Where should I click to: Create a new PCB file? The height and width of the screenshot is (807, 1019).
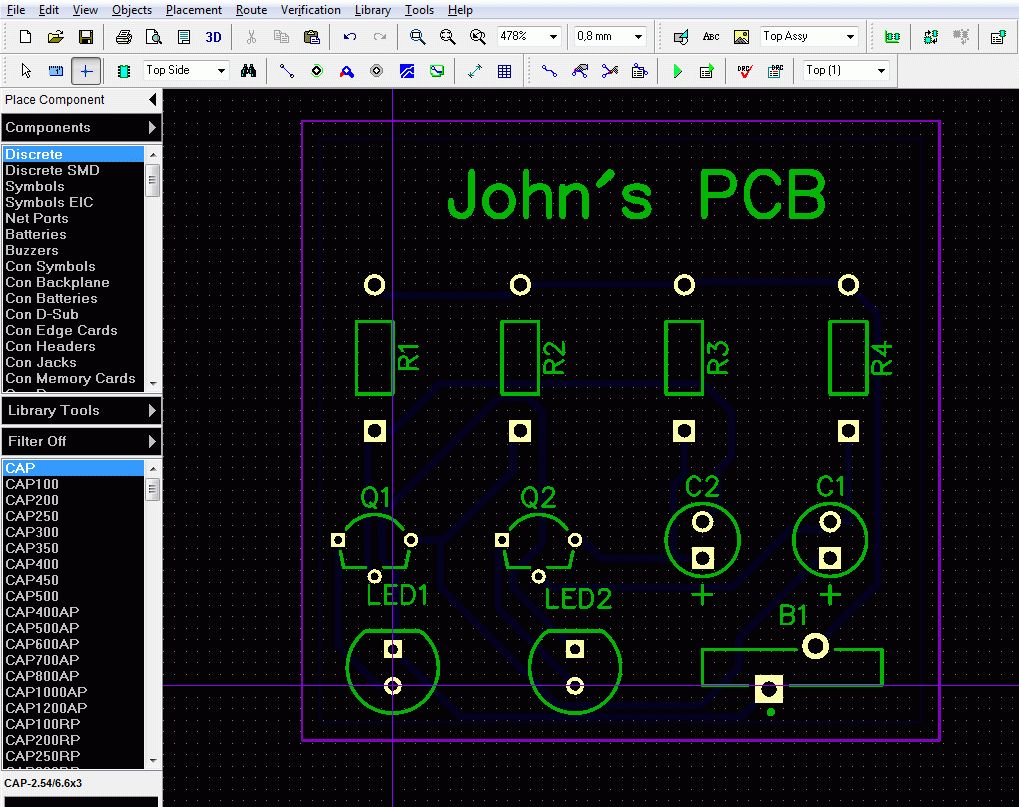(25, 36)
